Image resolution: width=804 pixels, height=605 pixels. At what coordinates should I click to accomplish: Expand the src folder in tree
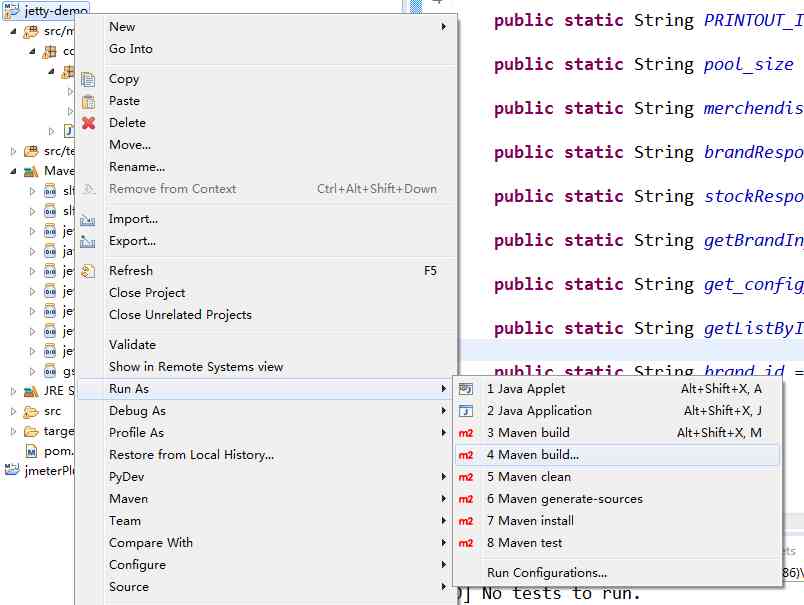point(13,411)
